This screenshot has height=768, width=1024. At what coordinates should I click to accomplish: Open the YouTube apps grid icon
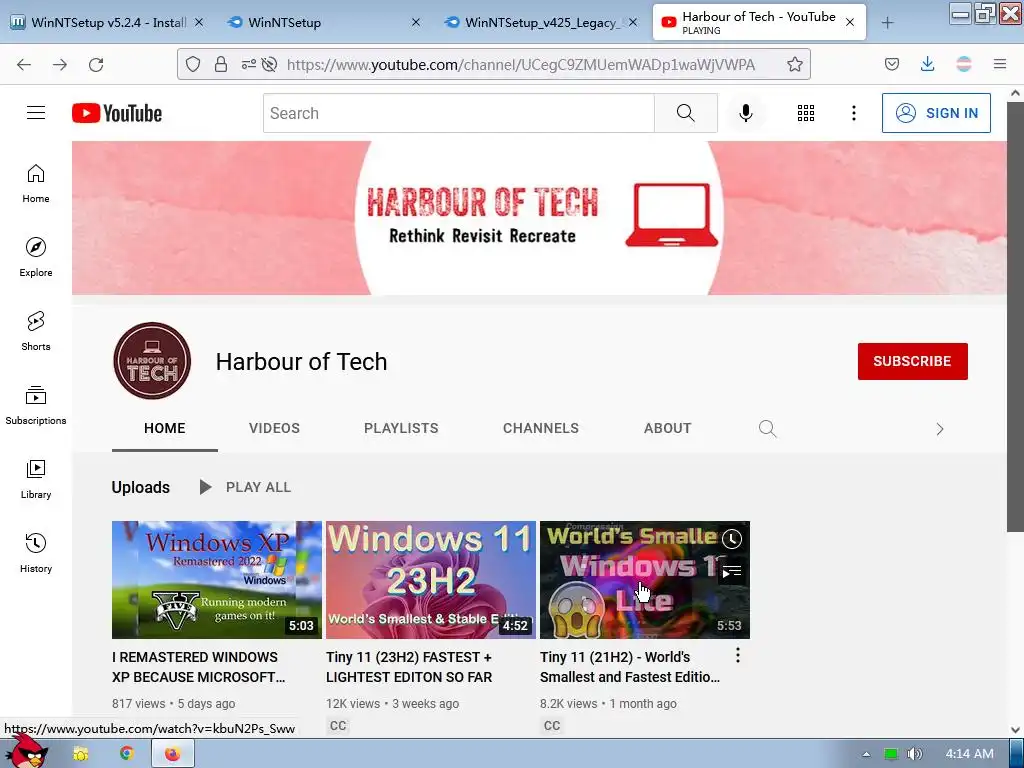(806, 113)
